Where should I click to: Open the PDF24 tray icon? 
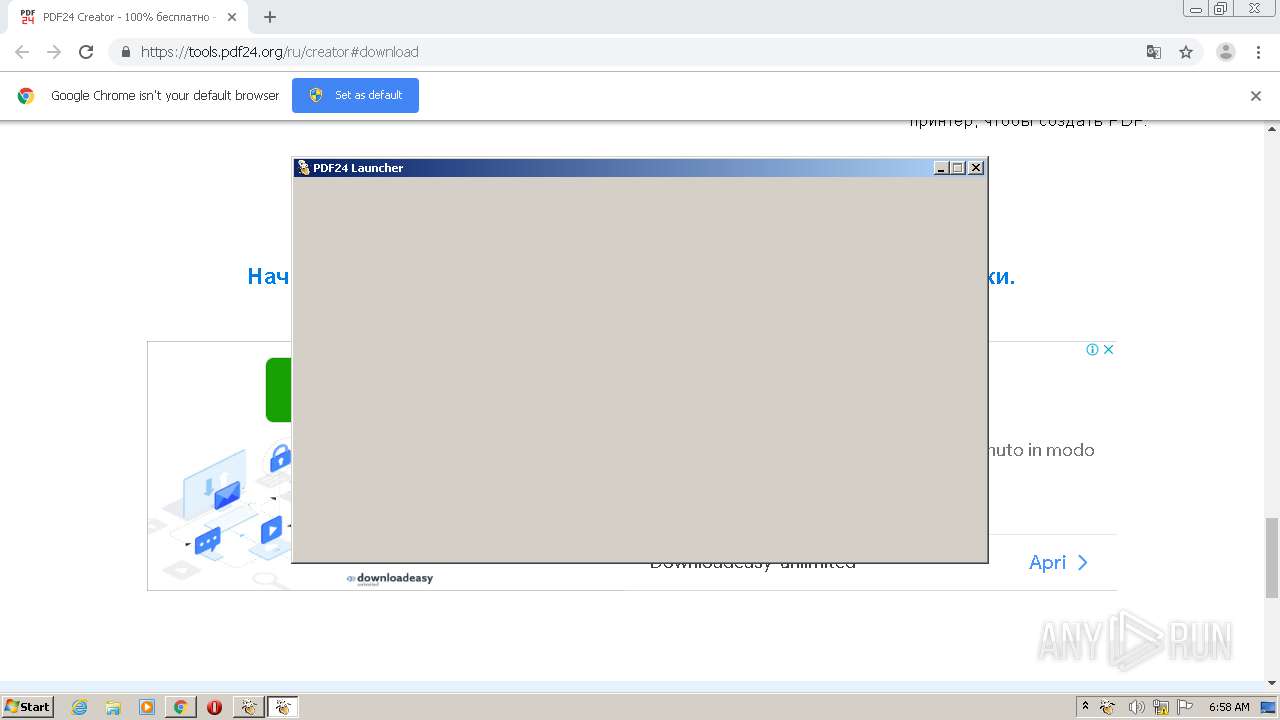pos(1108,707)
